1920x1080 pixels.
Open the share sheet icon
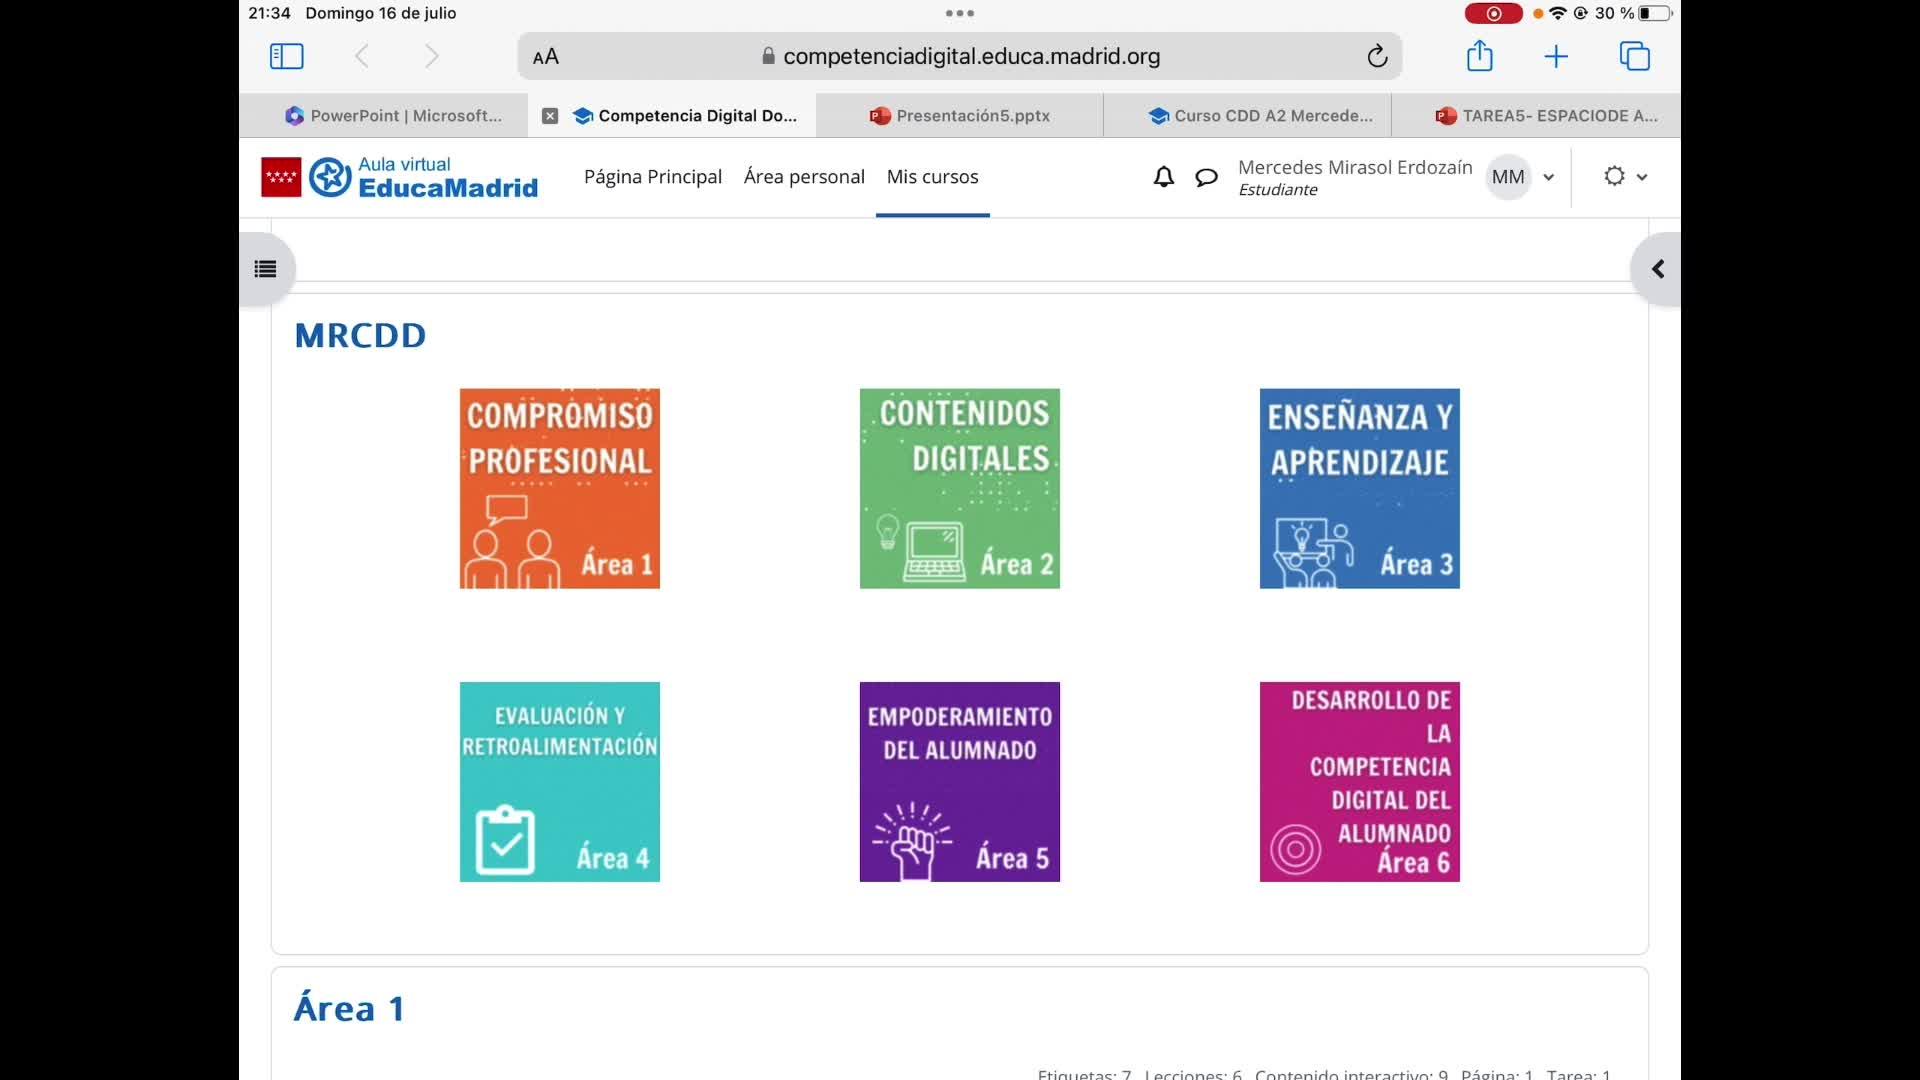1479,56
